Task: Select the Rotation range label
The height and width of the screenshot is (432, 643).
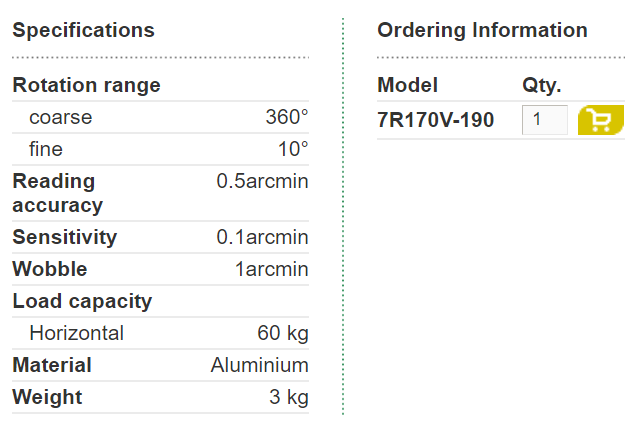Action: (x=87, y=85)
